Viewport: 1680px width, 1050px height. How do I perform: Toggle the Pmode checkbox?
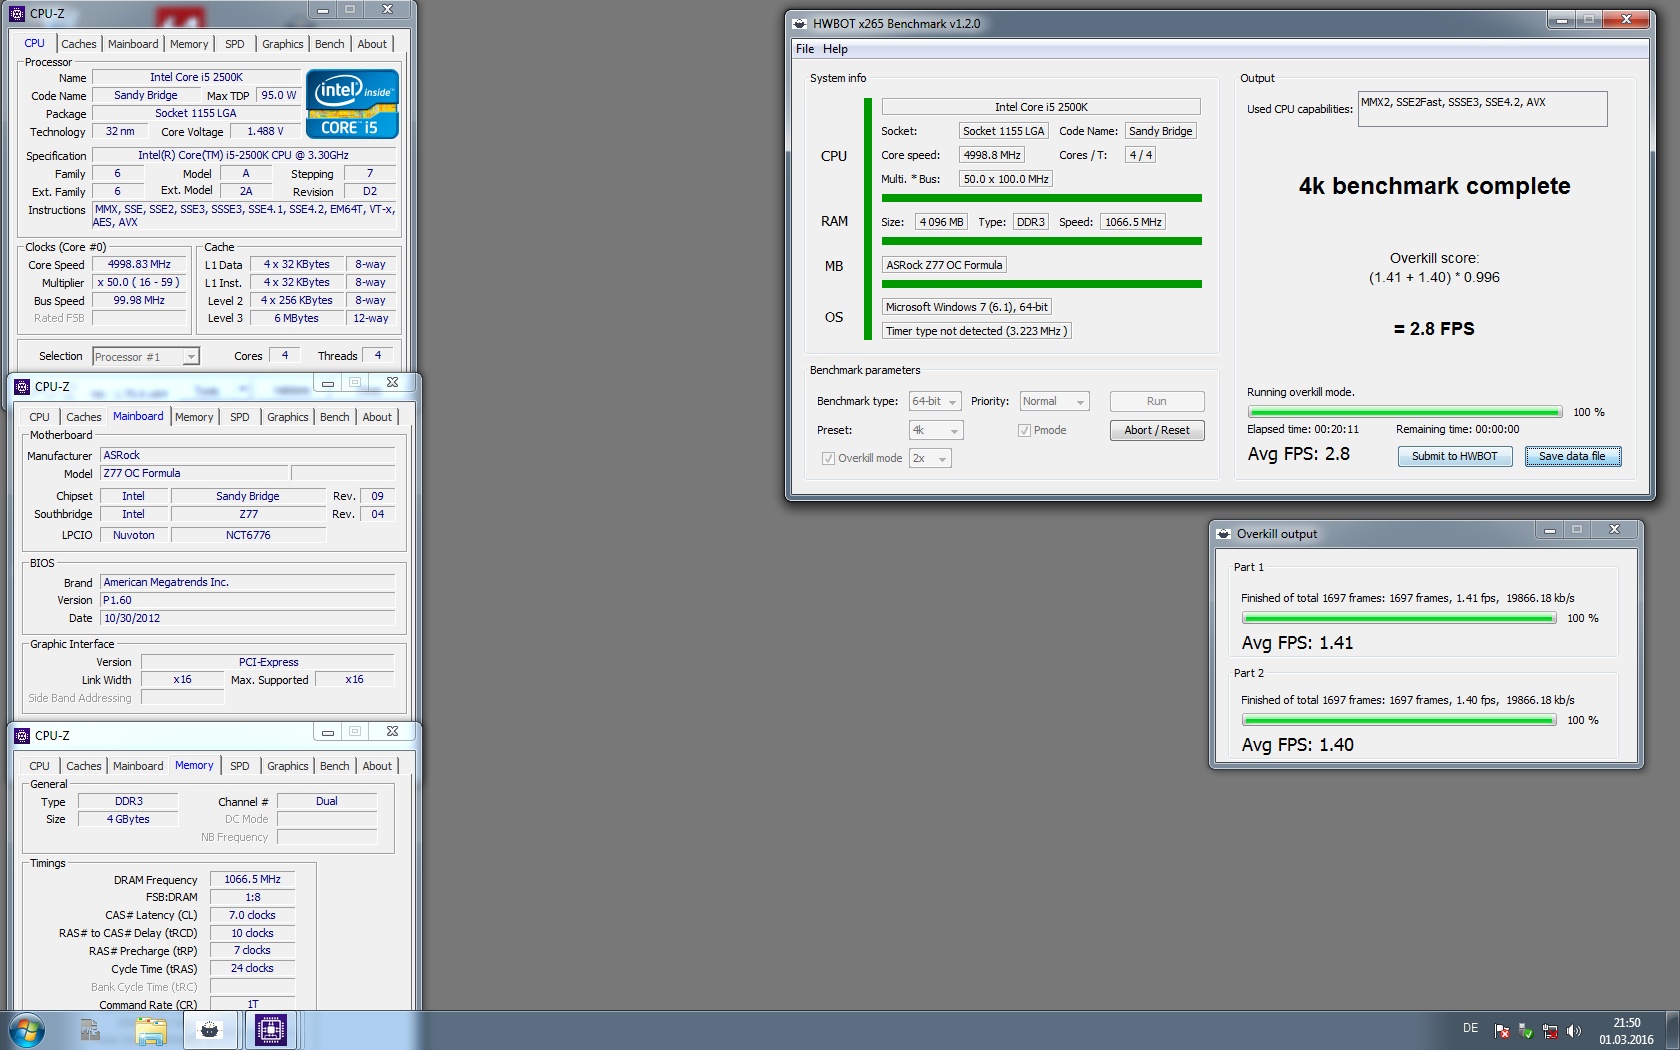pos(1024,431)
